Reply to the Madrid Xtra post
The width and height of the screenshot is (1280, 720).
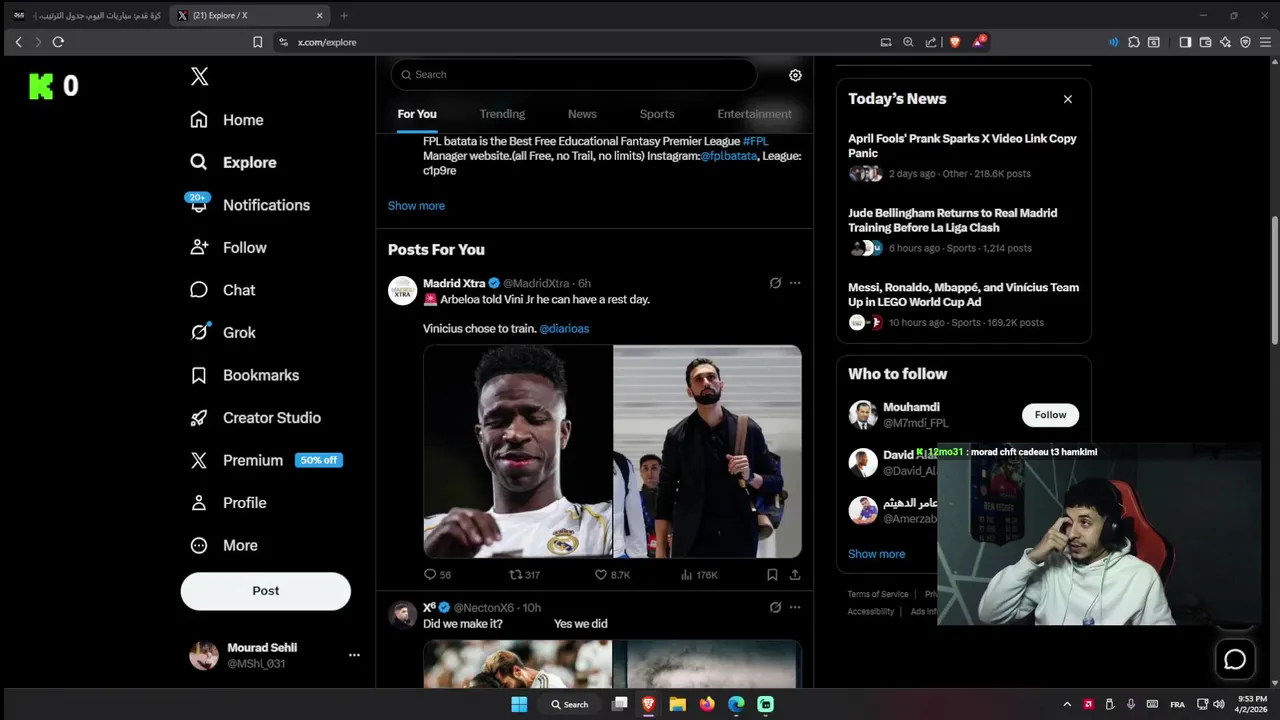click(437, 575)
